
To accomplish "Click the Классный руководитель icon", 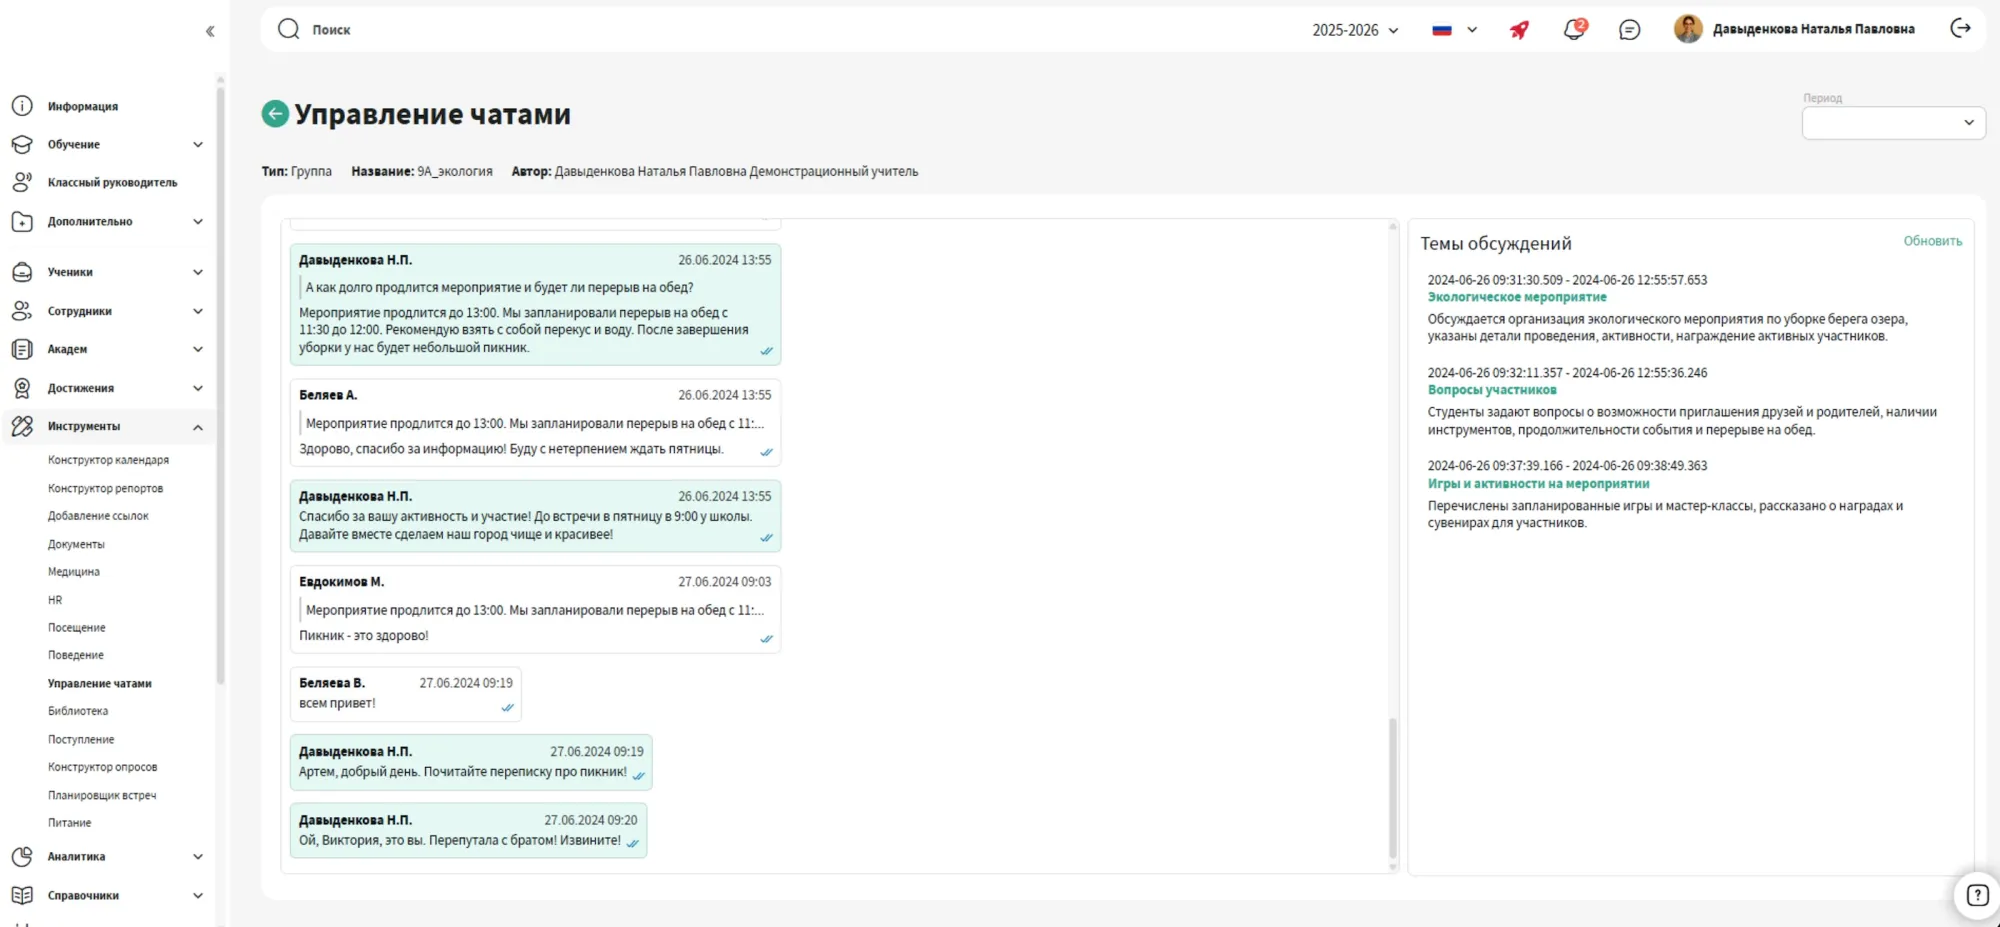I will click(x=22, y=182).
